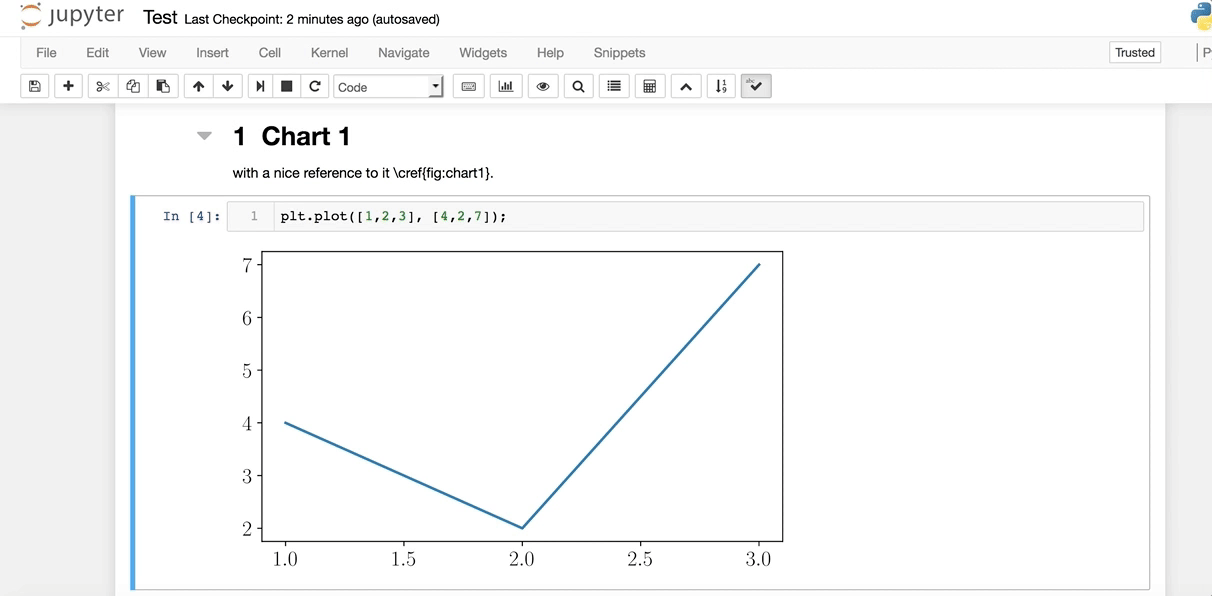
Task: Open the cell type Code dropdown
Action: [388, 87]
